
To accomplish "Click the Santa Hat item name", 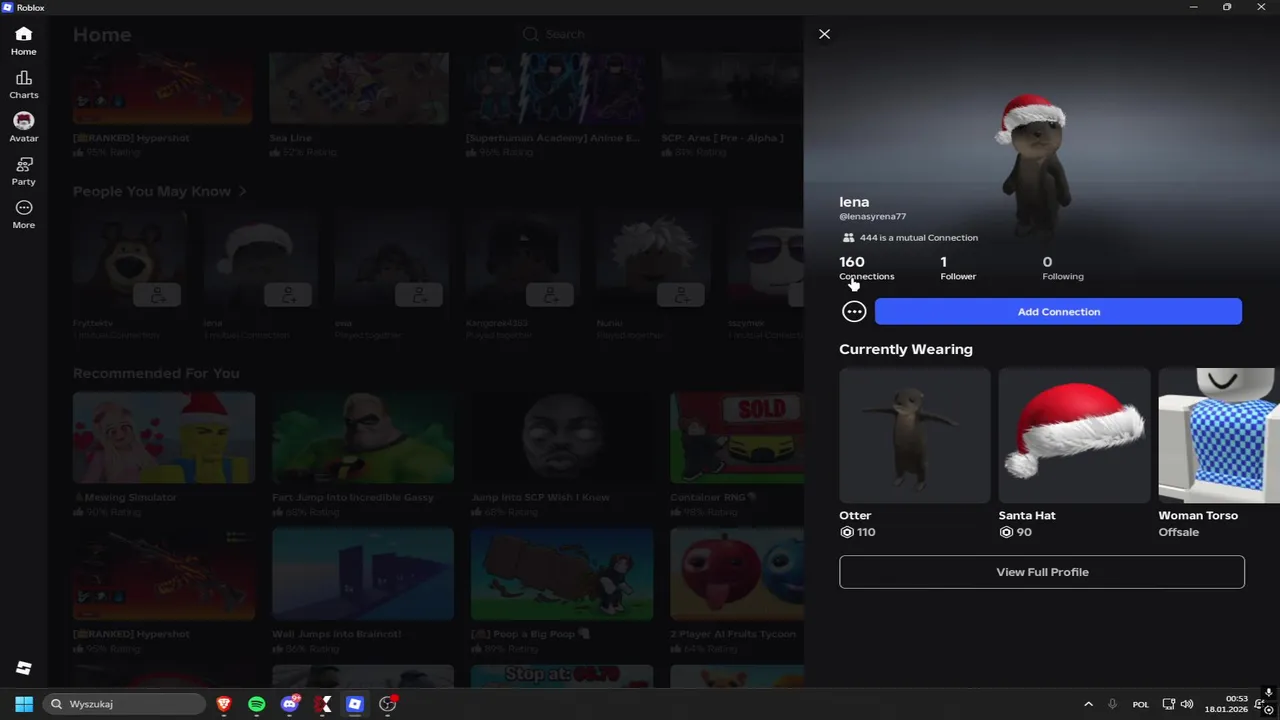I will click(1027, 515).
